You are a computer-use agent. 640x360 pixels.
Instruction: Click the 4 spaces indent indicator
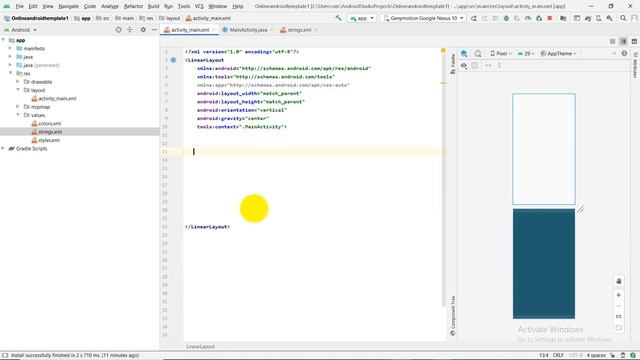coord(596,356)
